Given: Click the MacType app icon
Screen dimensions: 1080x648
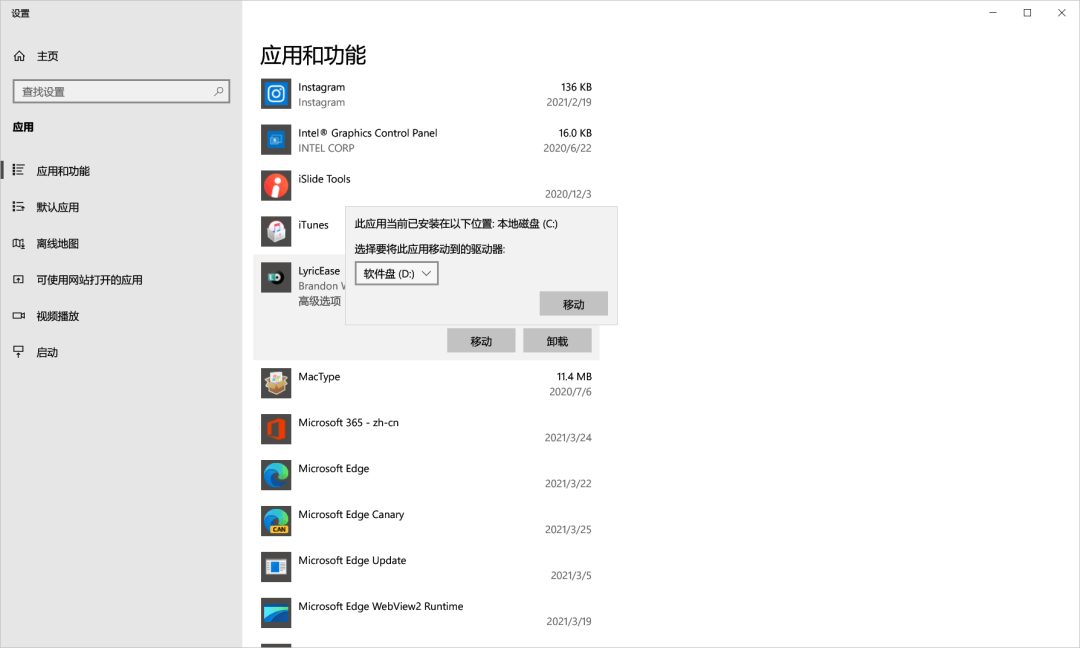Looking at the screenshot, I should [276, 384].
